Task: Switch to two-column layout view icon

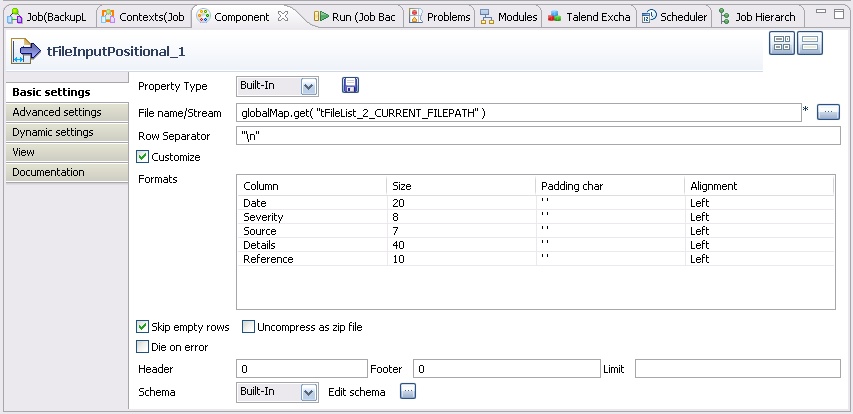Action: (781, 44)
